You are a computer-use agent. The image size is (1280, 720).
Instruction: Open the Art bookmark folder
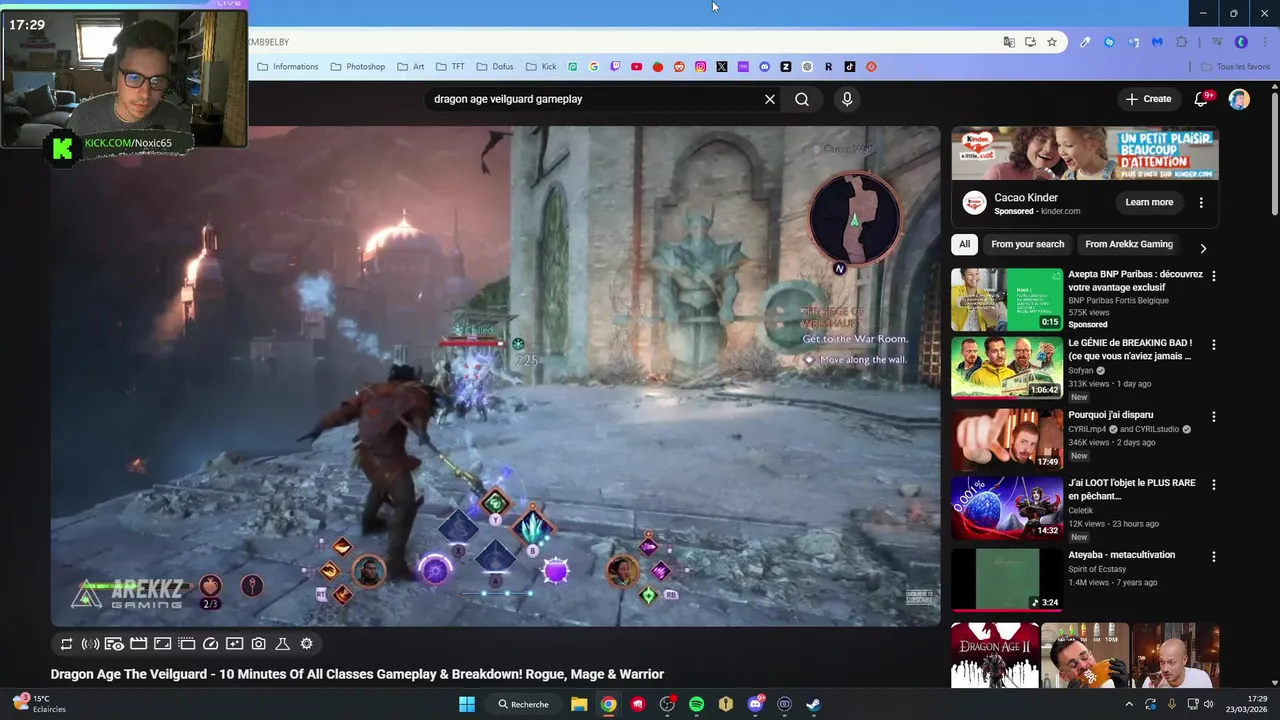(411, 67)
